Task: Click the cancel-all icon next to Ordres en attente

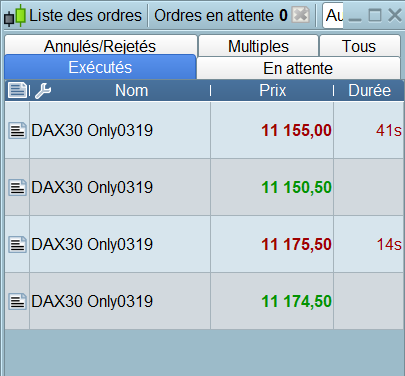Action: click(x=301, y=15)
